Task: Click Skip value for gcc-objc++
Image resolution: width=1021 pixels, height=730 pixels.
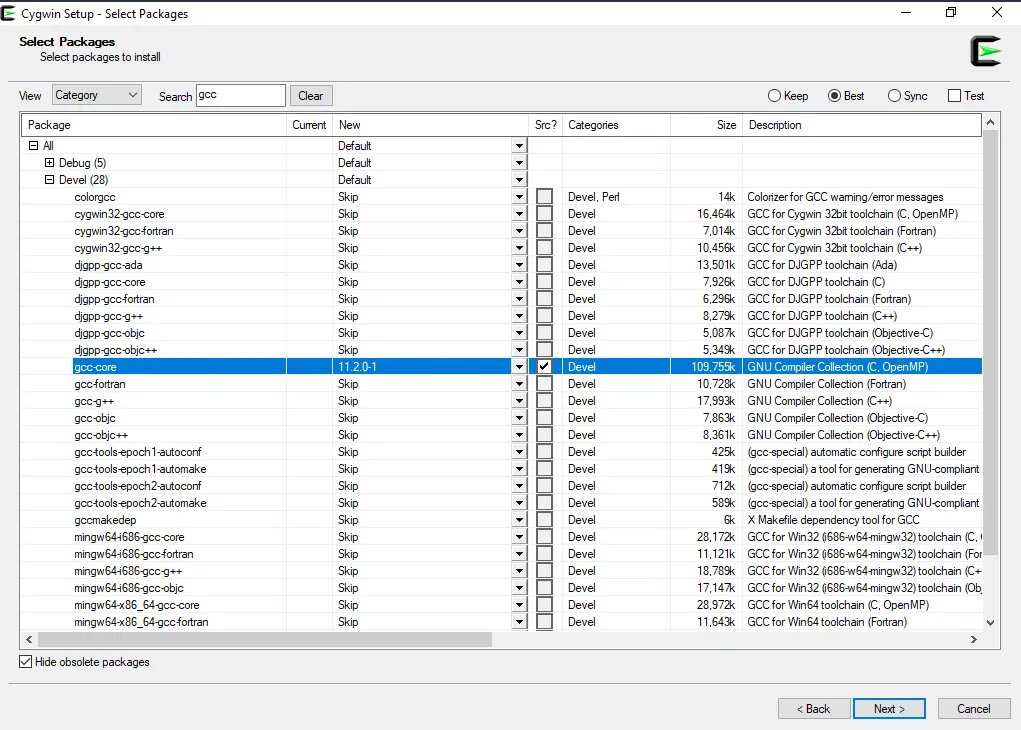Action: click(348, 435)
